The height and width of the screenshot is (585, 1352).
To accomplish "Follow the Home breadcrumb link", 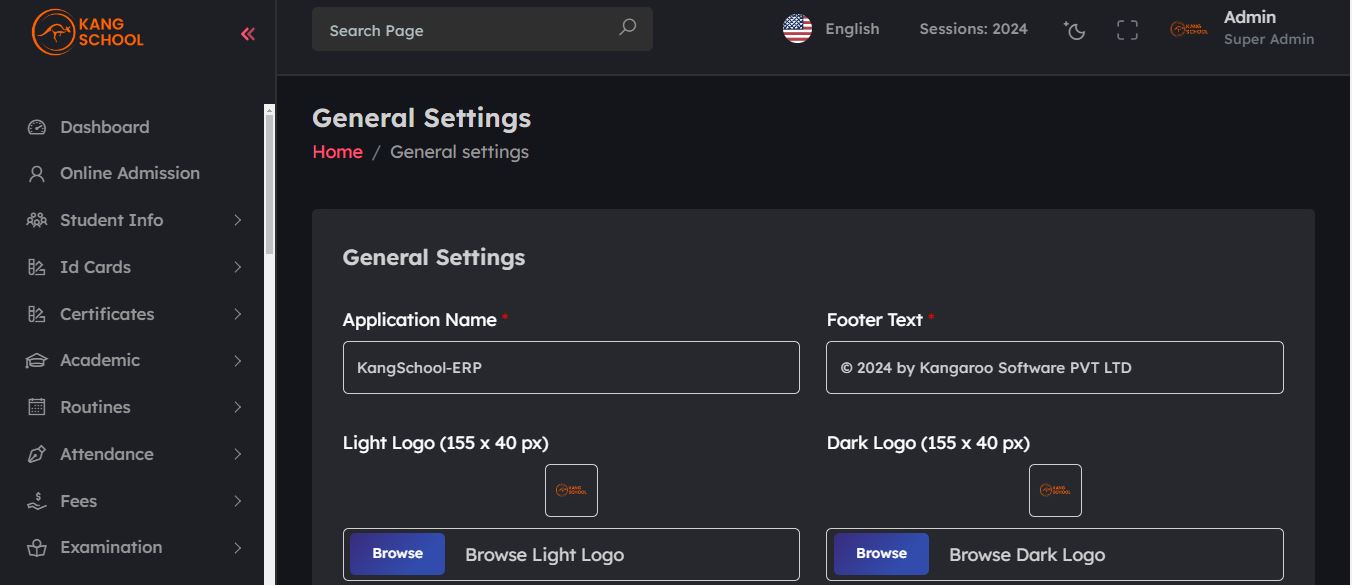I will (x=337, y=152).
